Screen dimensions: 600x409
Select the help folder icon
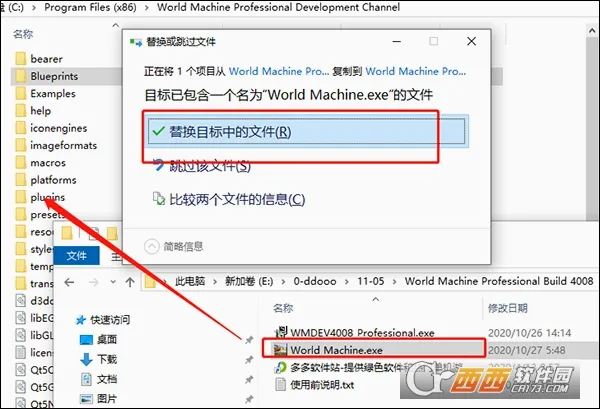click(21, 111)
